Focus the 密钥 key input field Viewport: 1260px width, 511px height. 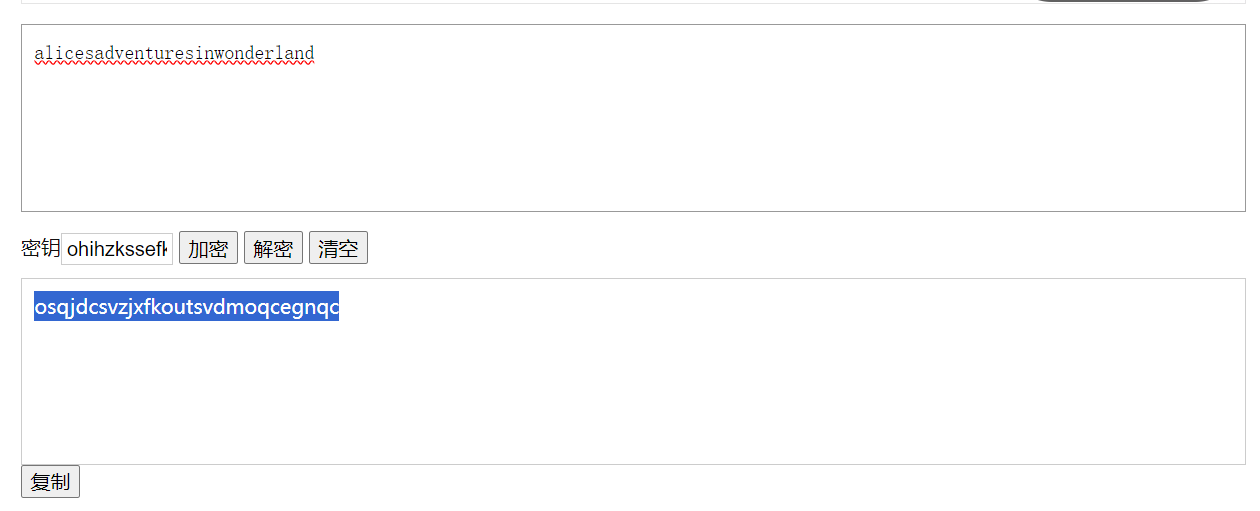pos(117,249)
